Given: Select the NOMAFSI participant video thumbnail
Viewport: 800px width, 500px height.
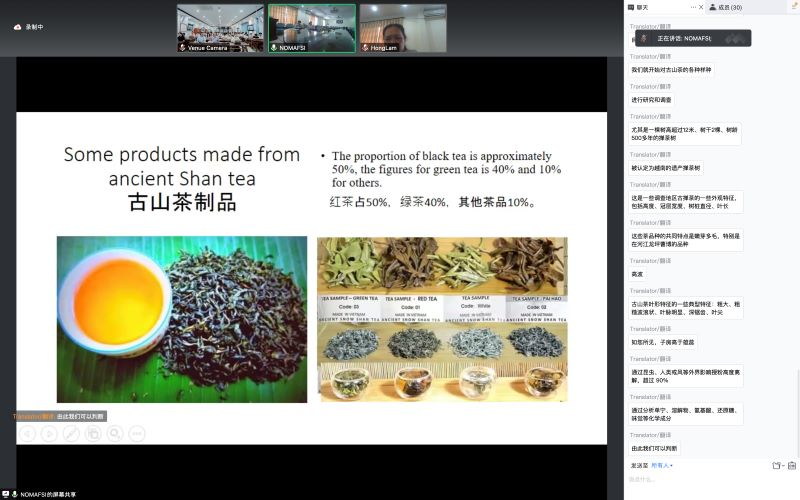Looking at the screenshot, I should point(311,28).
